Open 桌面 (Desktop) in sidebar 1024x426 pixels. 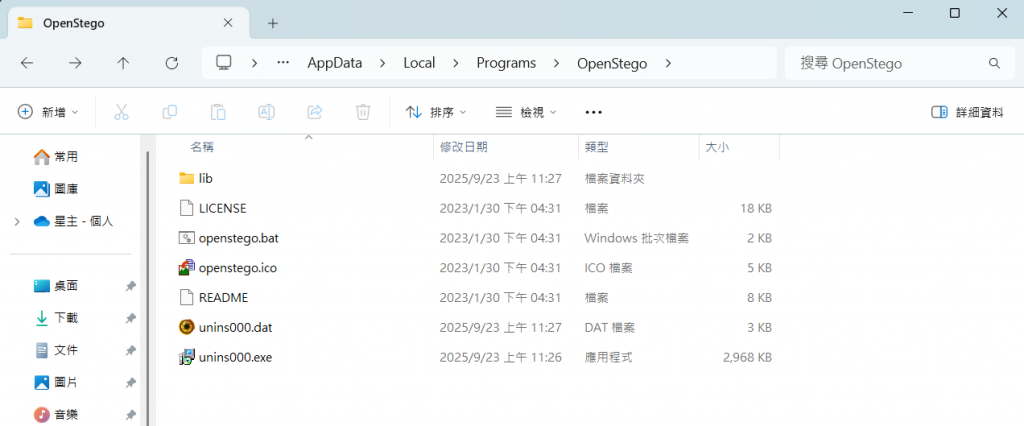click(x=56, y=286)
